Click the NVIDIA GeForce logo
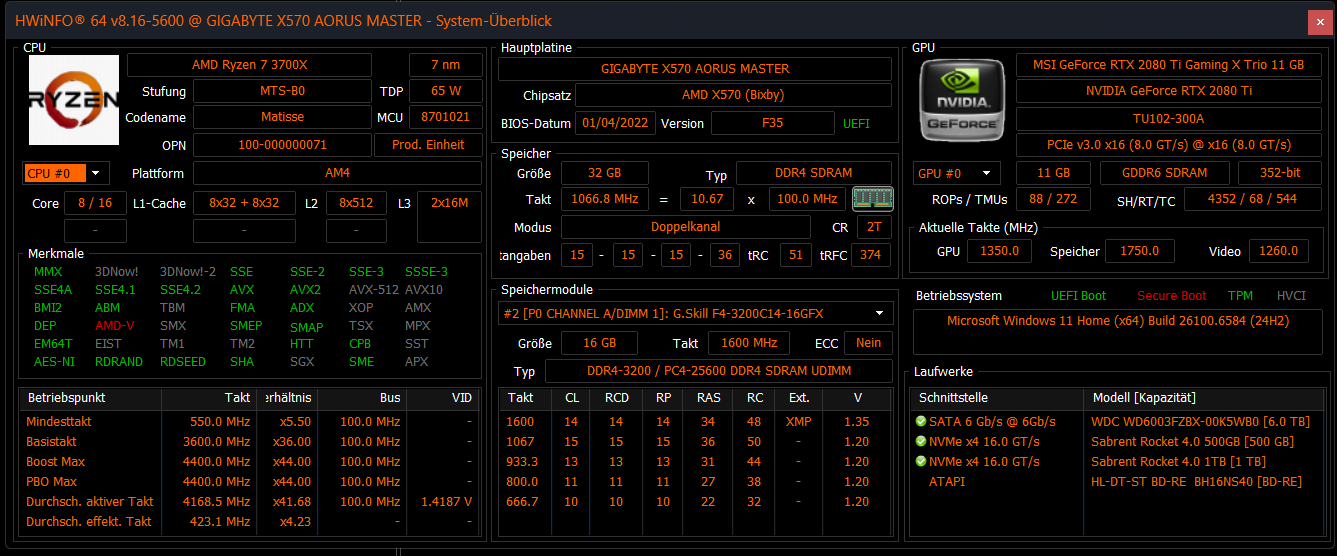Viewport: 1337px width, 556px height. 960,100
